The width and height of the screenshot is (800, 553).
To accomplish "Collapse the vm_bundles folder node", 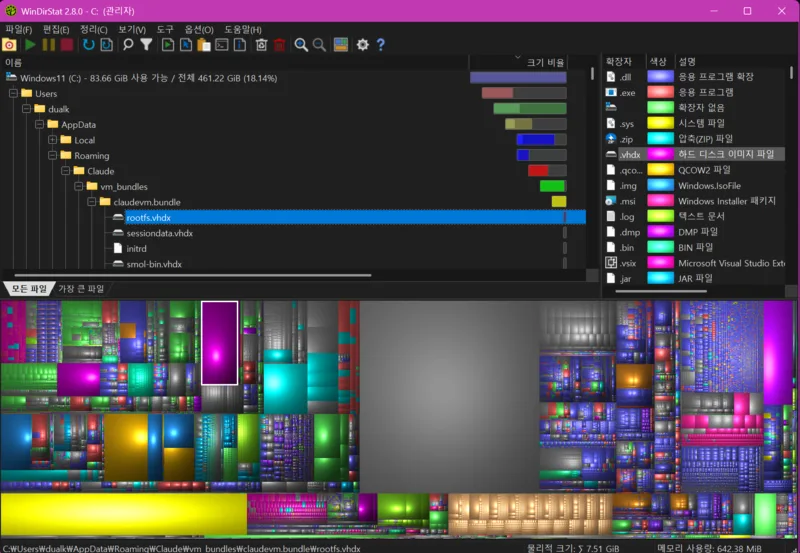I will coord(79,186).
